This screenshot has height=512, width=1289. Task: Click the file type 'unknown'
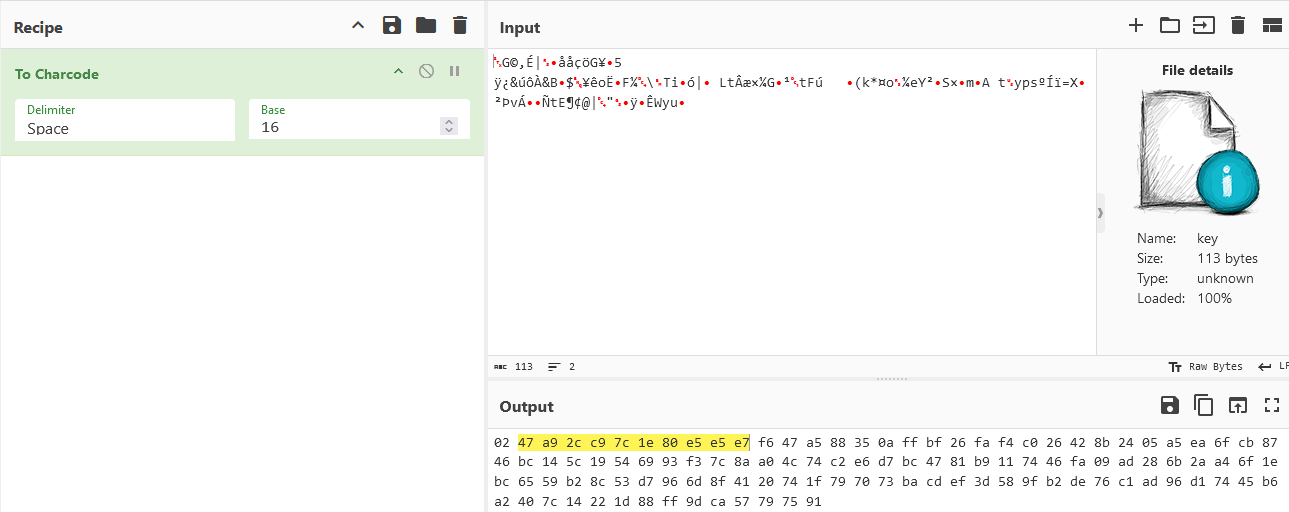(x=1225, y=278)
